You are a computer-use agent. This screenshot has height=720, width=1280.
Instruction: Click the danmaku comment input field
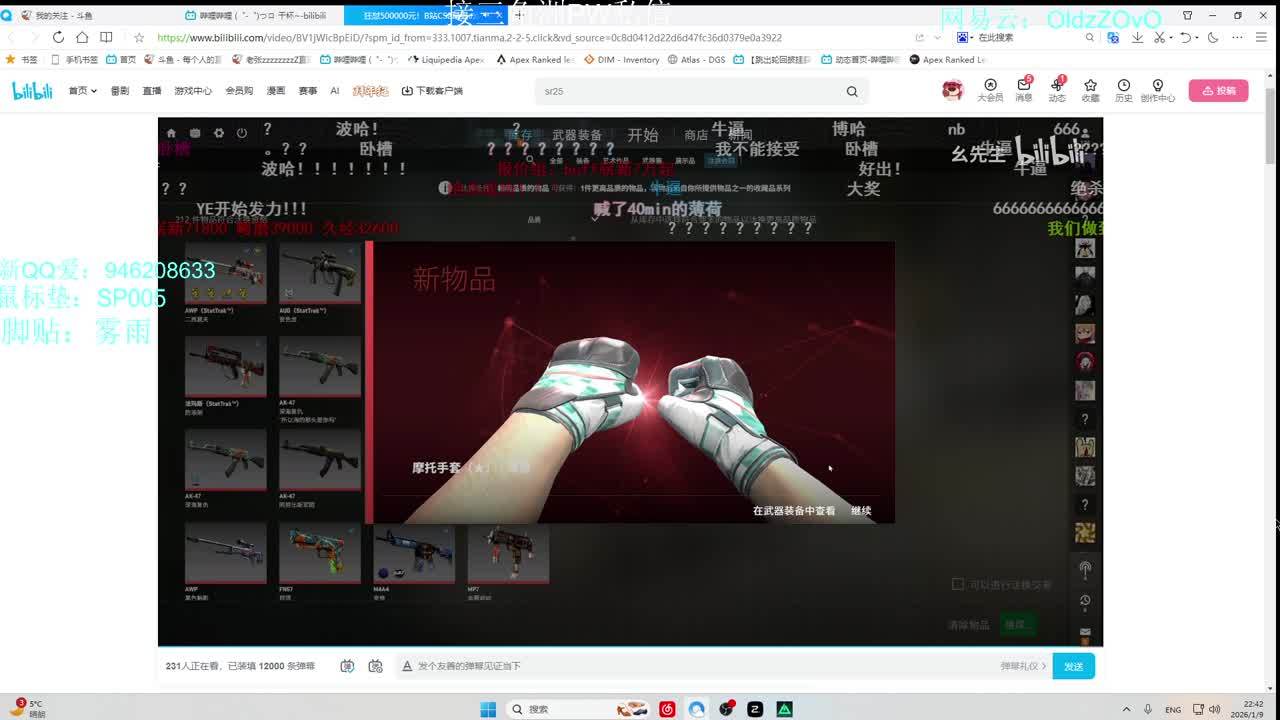coord(700,666)
